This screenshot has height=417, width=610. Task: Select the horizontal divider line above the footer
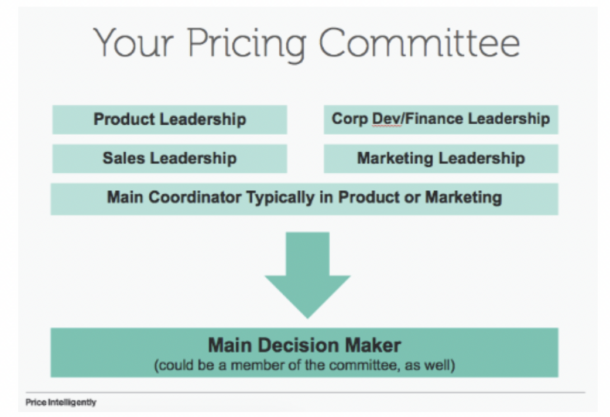305,392
